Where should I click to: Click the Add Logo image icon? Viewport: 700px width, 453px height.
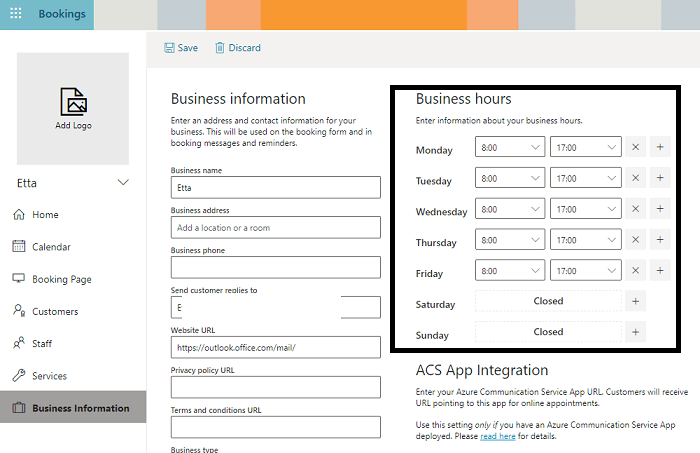(74, 102)
